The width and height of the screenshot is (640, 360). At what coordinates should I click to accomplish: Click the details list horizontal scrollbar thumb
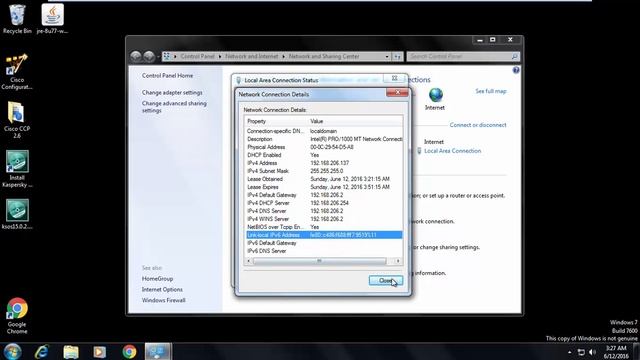320,261
